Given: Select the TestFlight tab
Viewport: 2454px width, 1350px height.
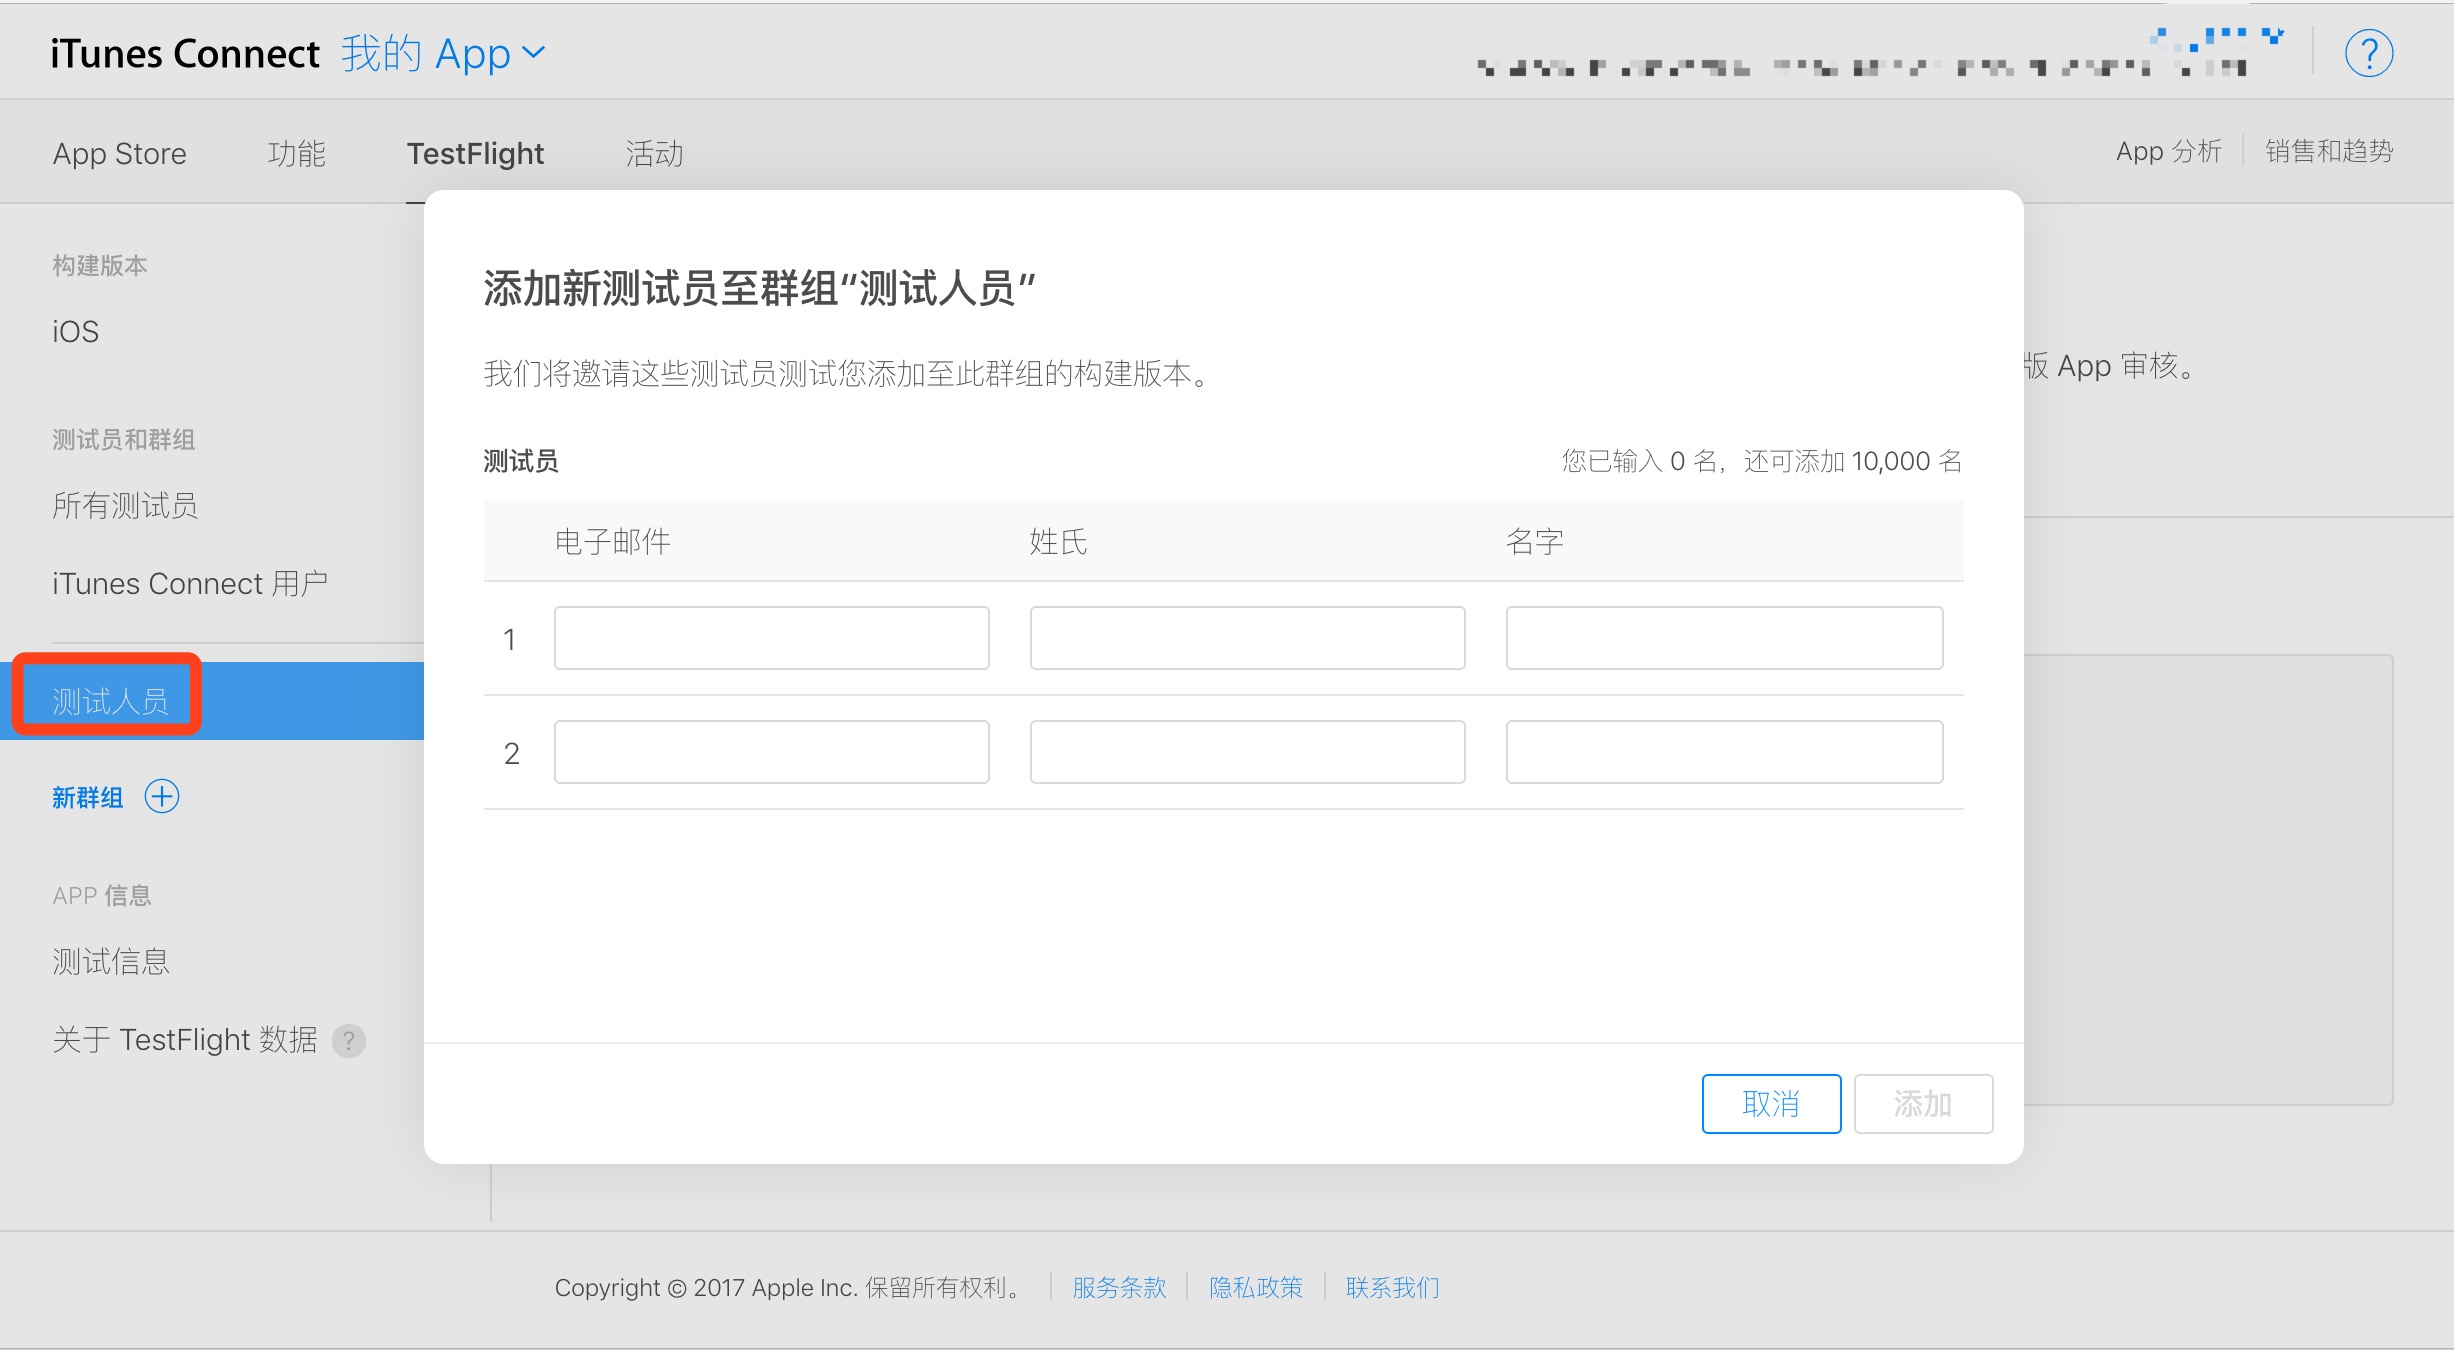Looking at the screenshot, I should 475,153.
